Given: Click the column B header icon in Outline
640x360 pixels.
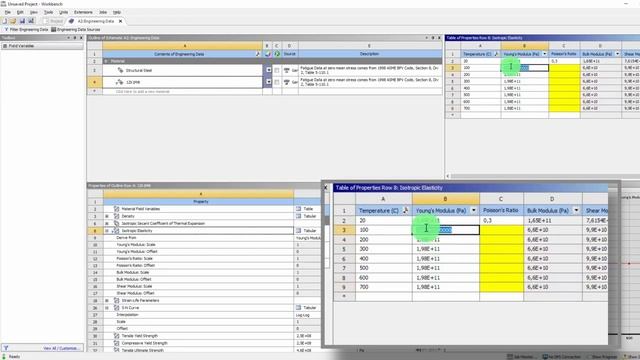Looking at the screenshot, I should tap(268, 54).
